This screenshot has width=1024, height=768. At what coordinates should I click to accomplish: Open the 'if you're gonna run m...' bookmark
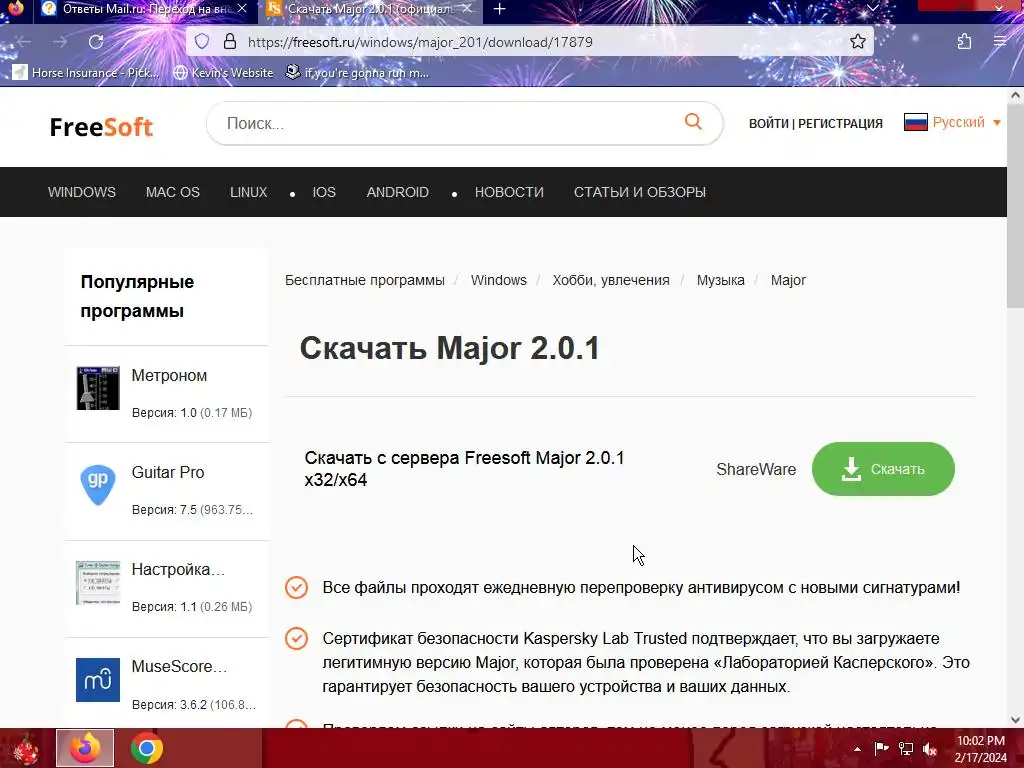(x=357, y=72)
